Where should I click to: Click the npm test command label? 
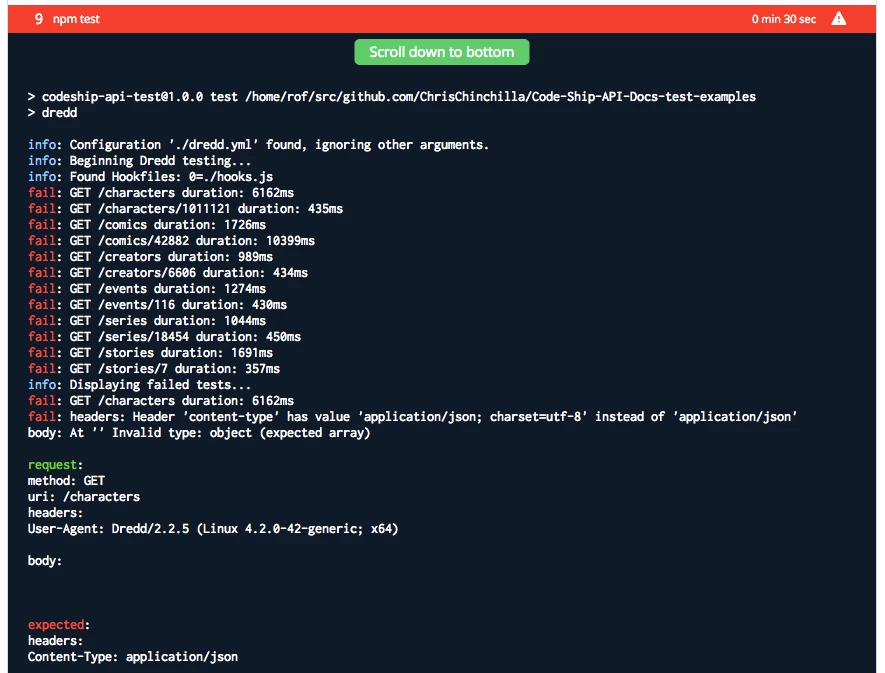[76, 19]
